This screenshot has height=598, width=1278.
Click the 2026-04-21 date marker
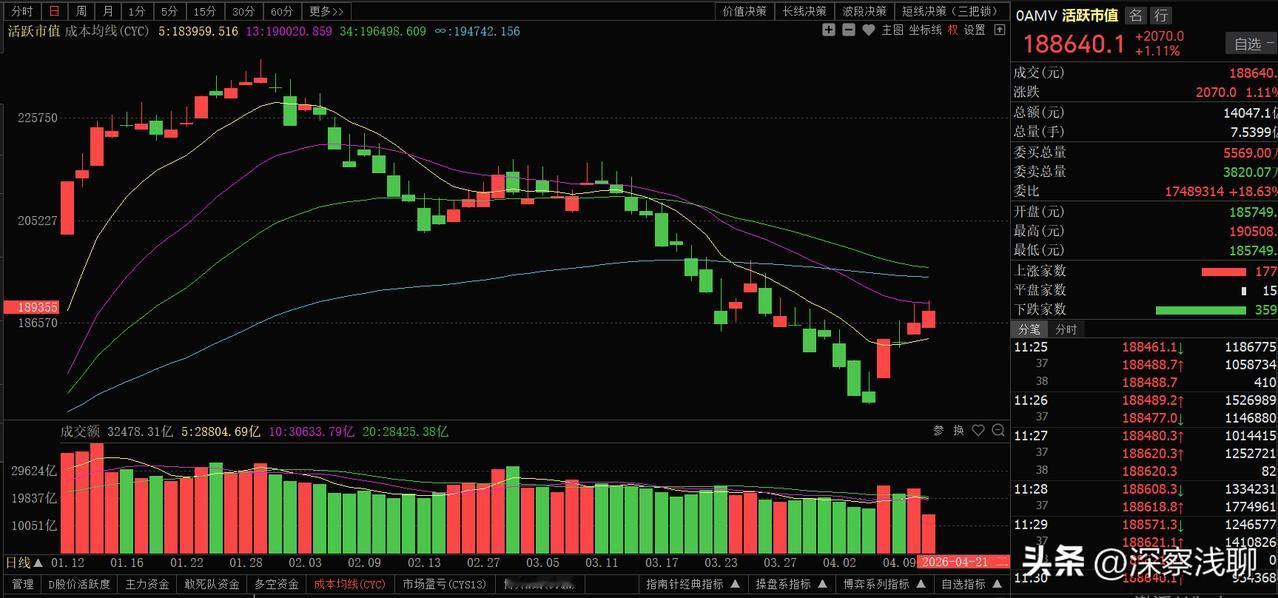(964, 563)
